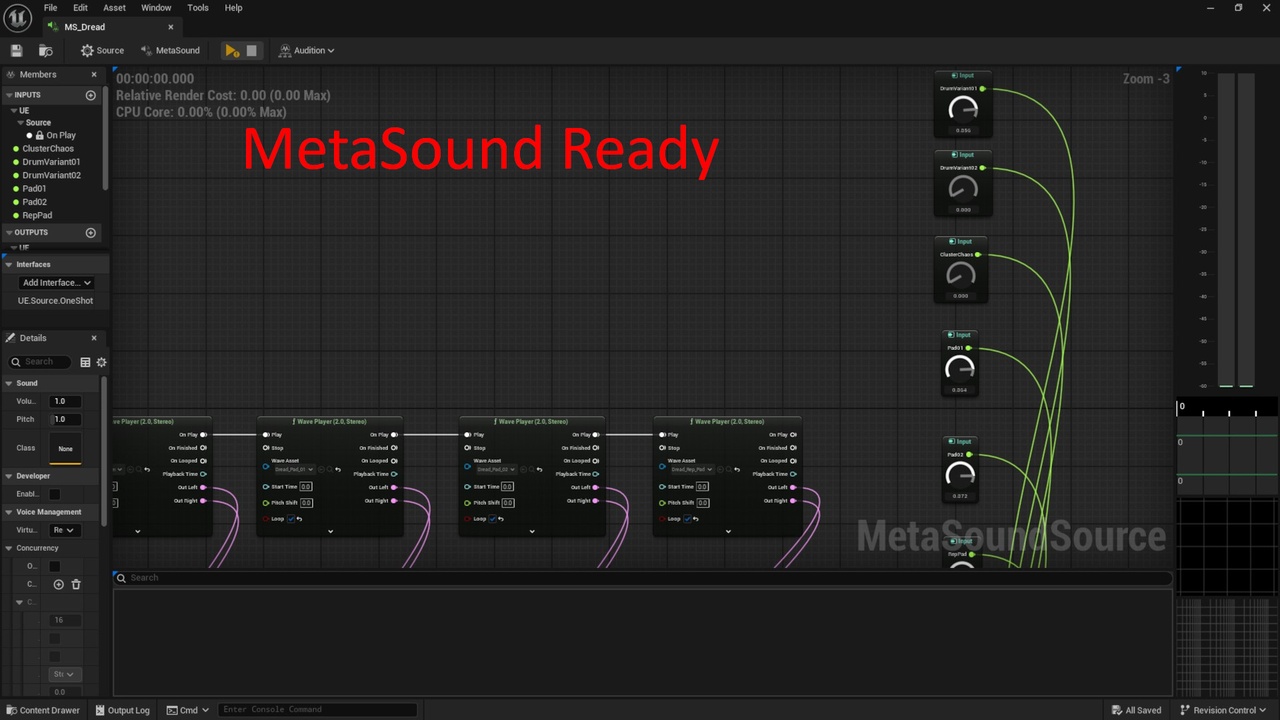Click the Details search field
Screen dimensions: 1280x720
[40, 362]
